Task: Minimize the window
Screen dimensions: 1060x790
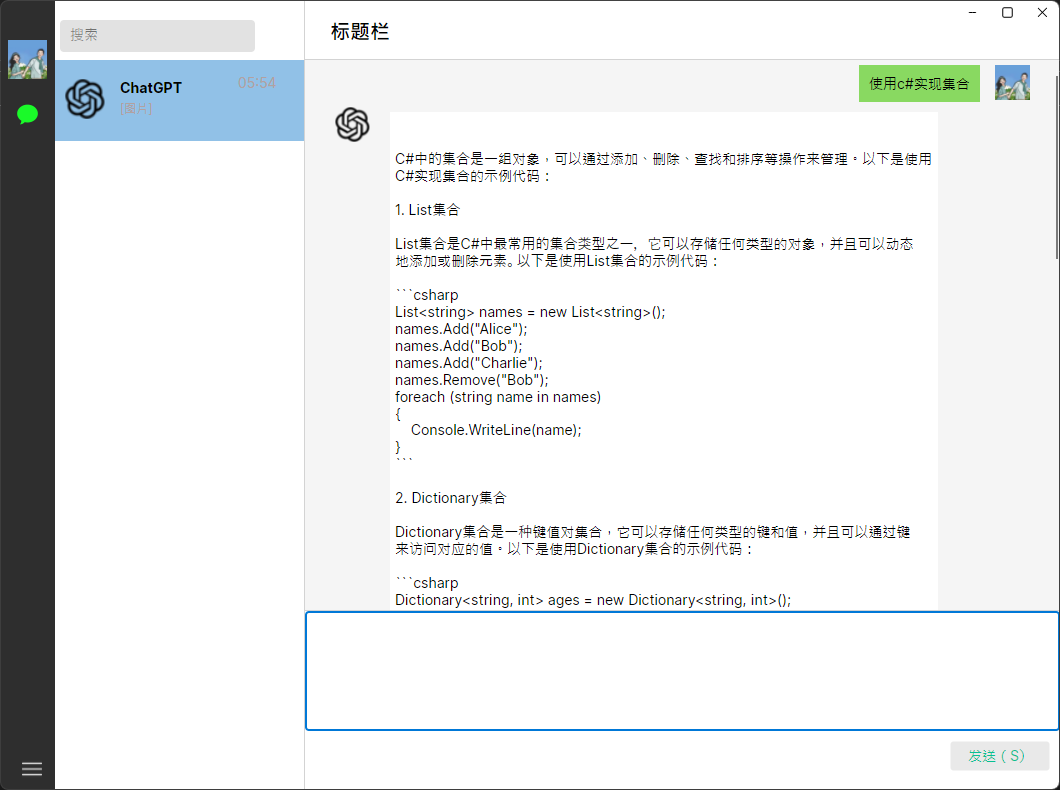Action: [972, 12]
